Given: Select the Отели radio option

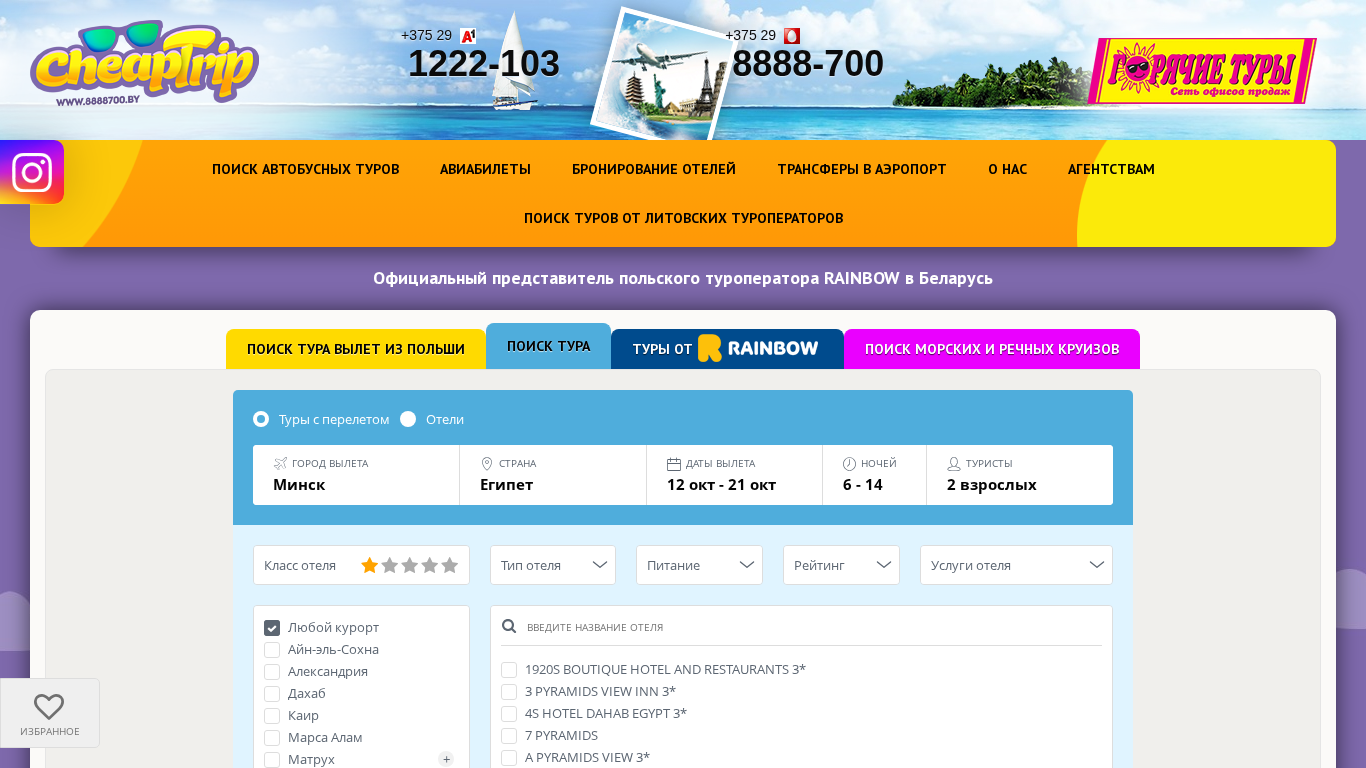Looking at the screenshot, I should tap(408, 419).
